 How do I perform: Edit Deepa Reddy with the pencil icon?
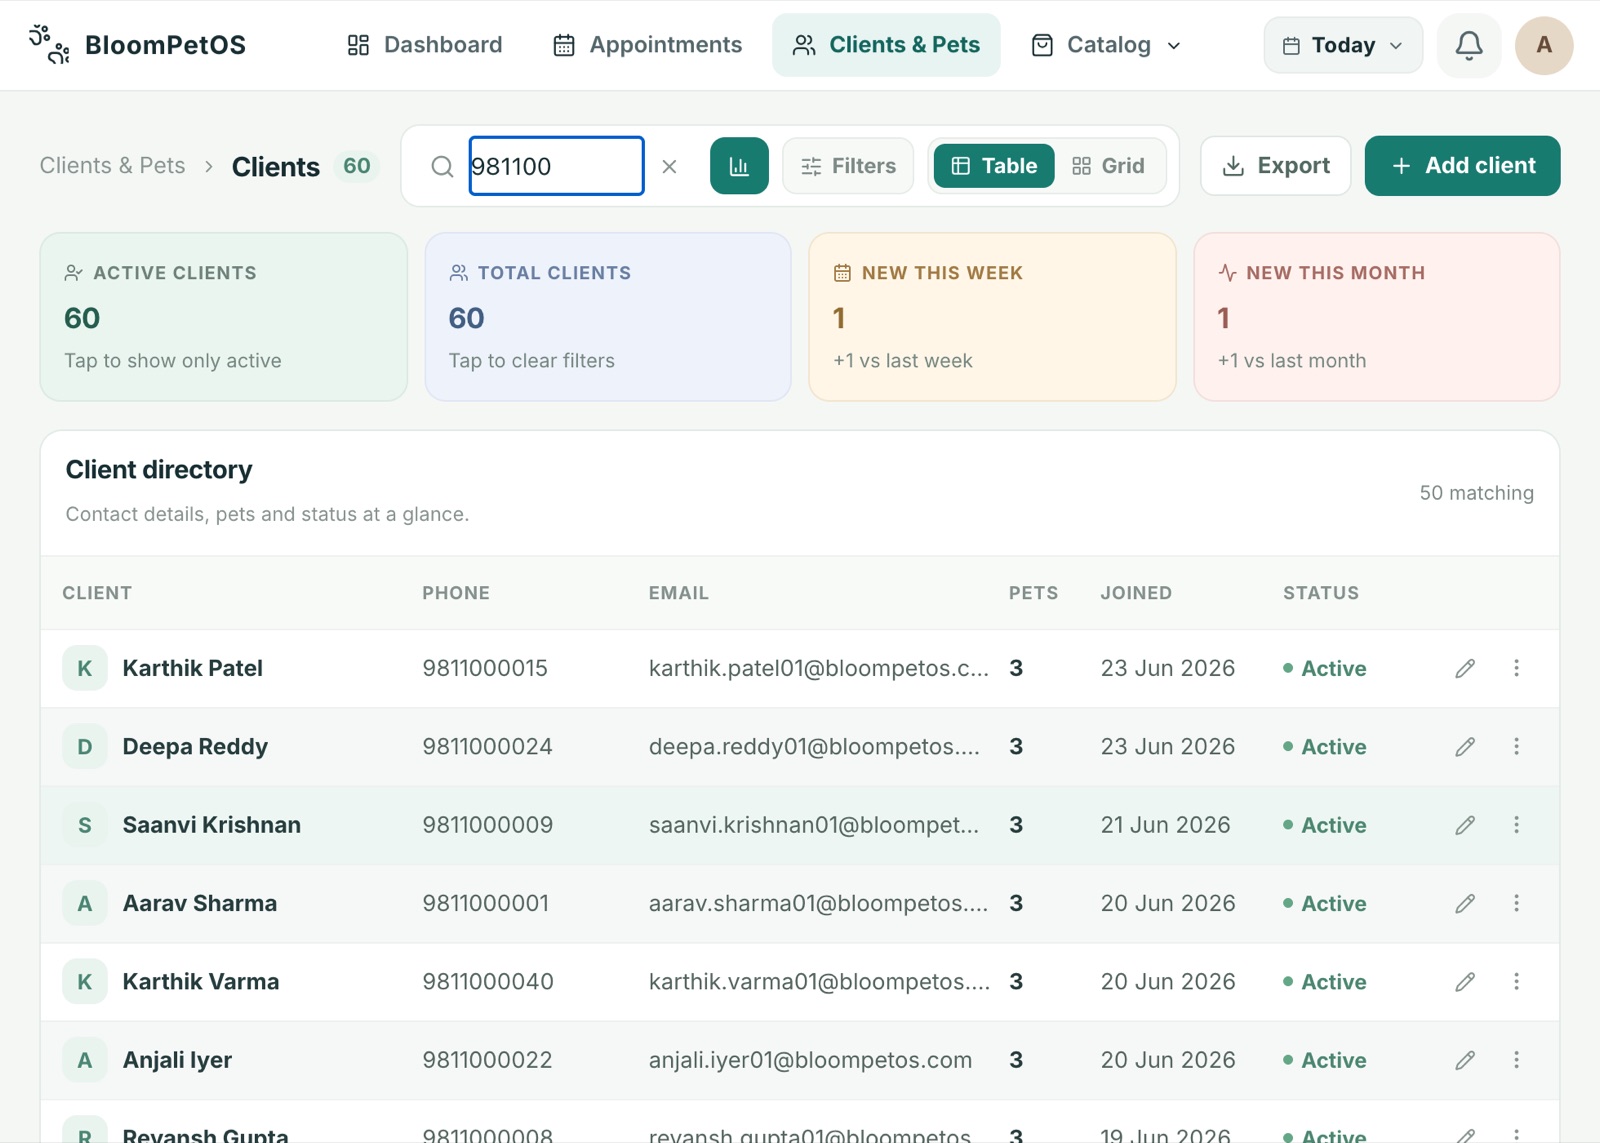pos(1465,746)
